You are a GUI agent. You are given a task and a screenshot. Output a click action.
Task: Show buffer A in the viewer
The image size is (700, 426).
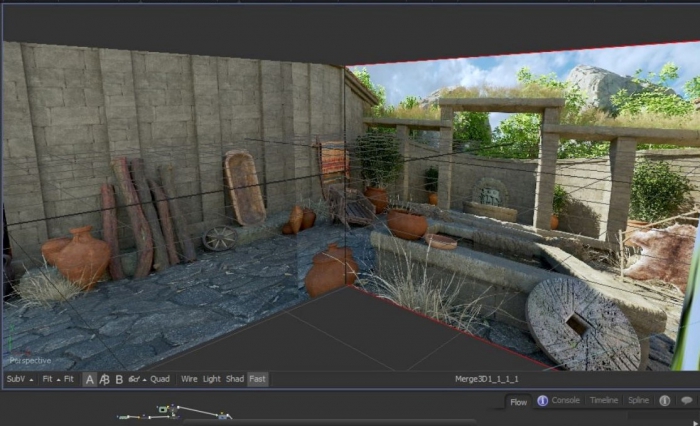(x=90, y=379)
